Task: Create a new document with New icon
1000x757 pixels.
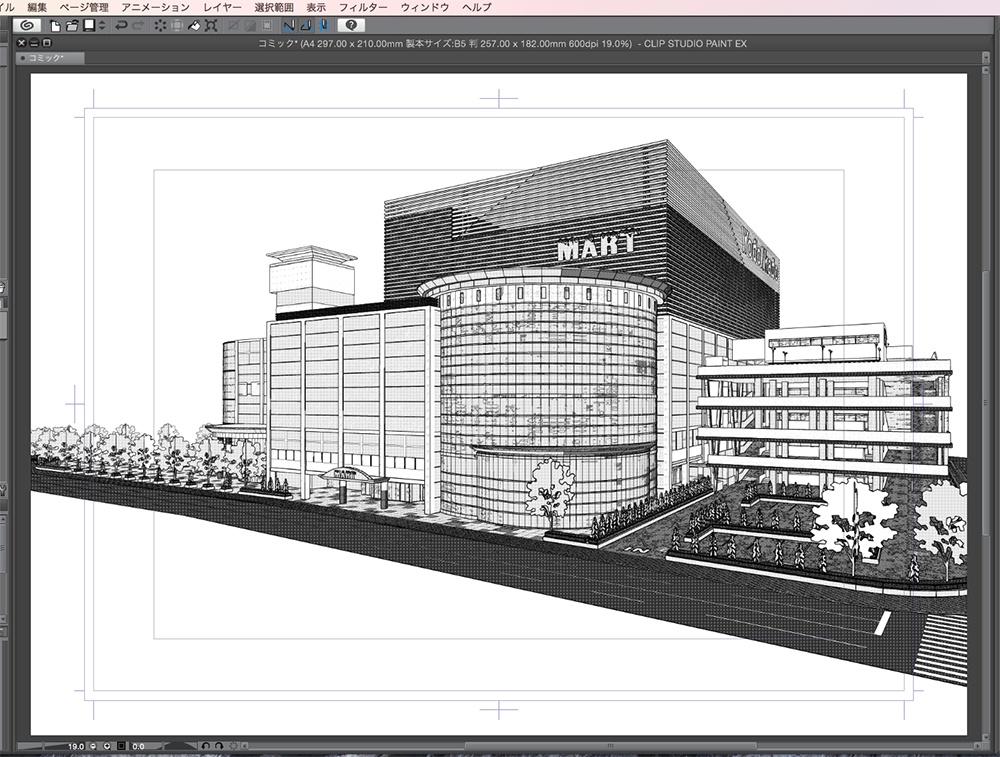Action: click(56, 24)
